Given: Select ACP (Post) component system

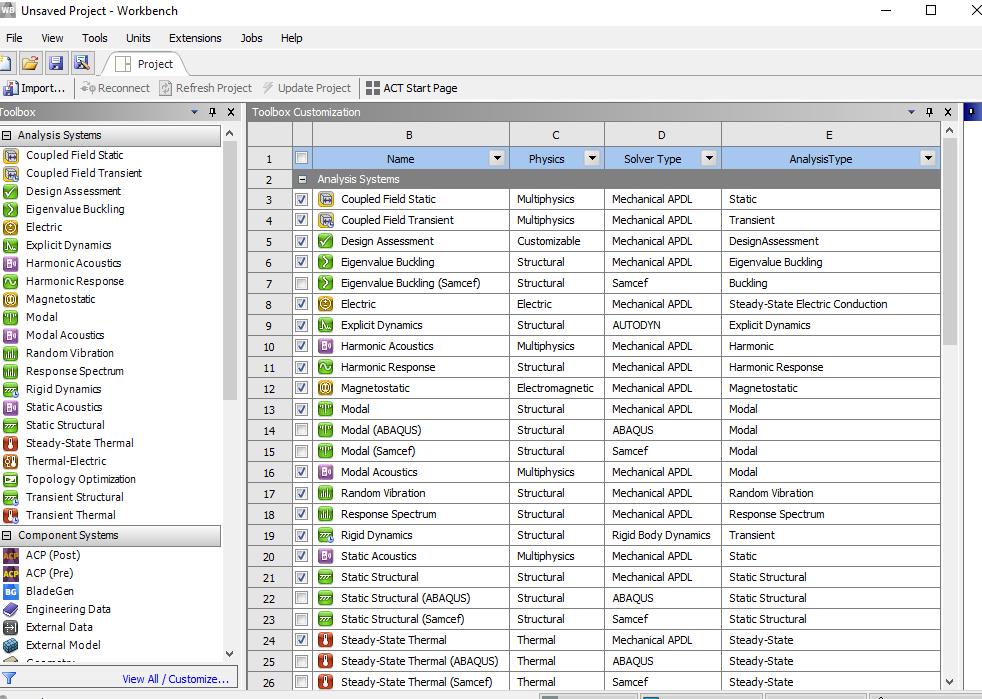Looking at the screenshot, I should pyautogui.click(x=53, y=555).
